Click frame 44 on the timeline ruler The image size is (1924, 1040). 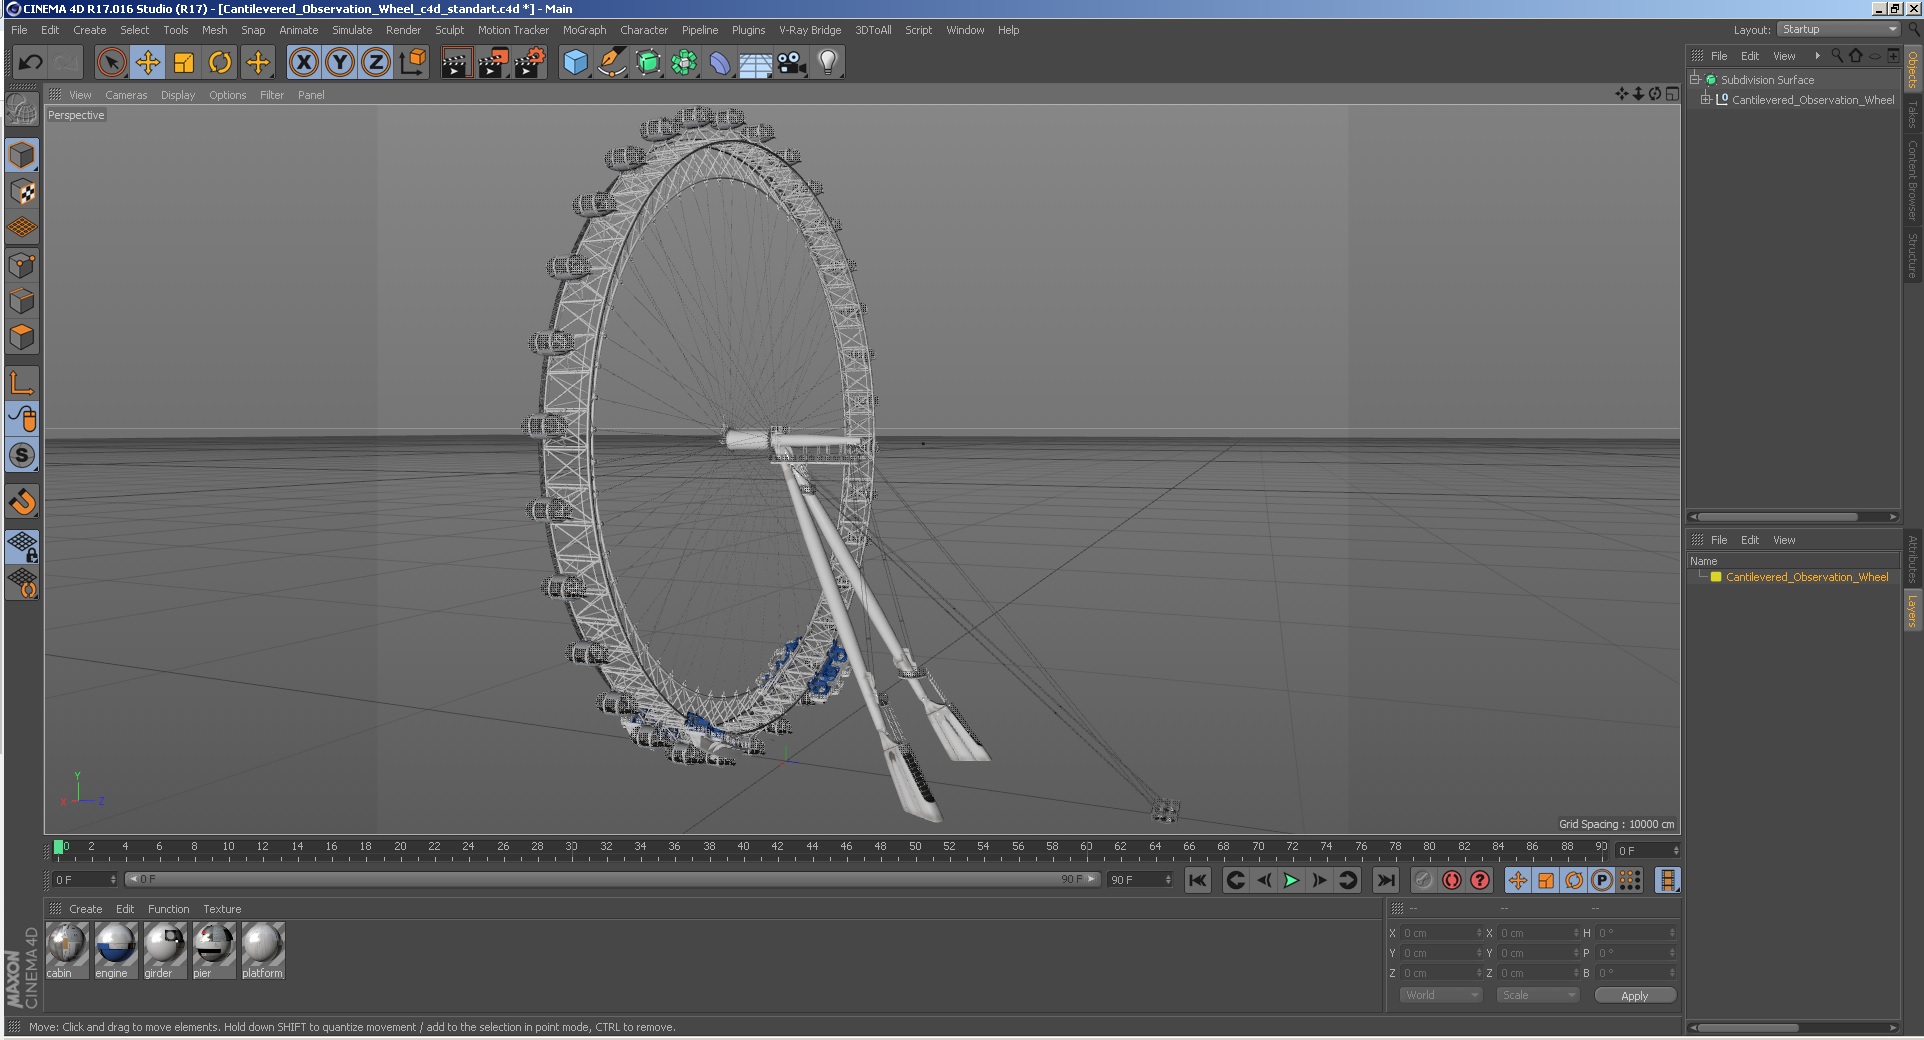click(812, 848)
